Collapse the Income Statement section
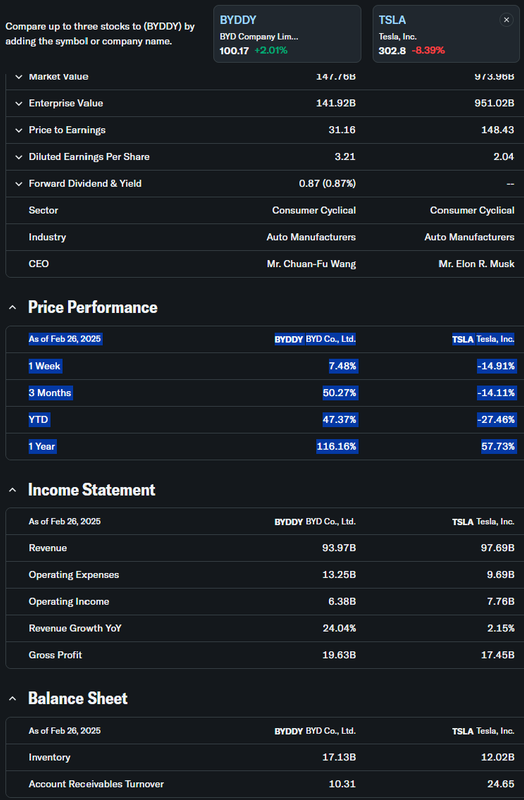The height and width of the screenshot is (800, 524). click(13, 490)
